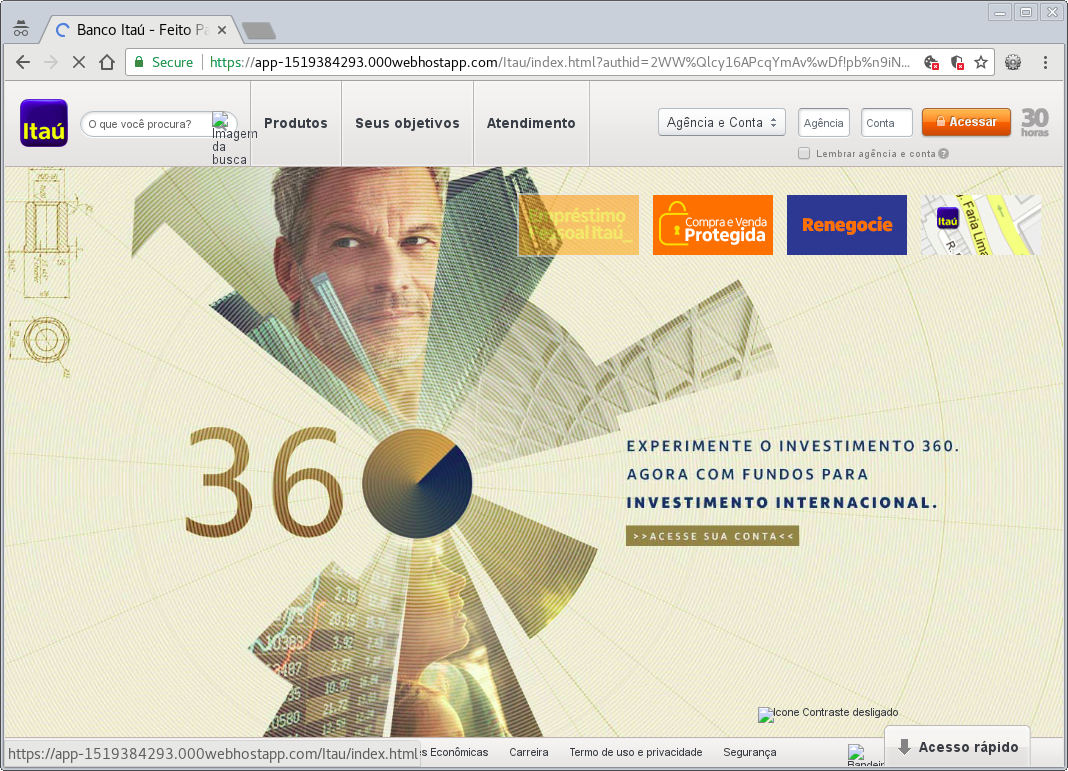Image resolution: width=1068 pixels, height=771 pixels.
Task: Close the Banco Itaú tab
Action: (x=222, y=30)
